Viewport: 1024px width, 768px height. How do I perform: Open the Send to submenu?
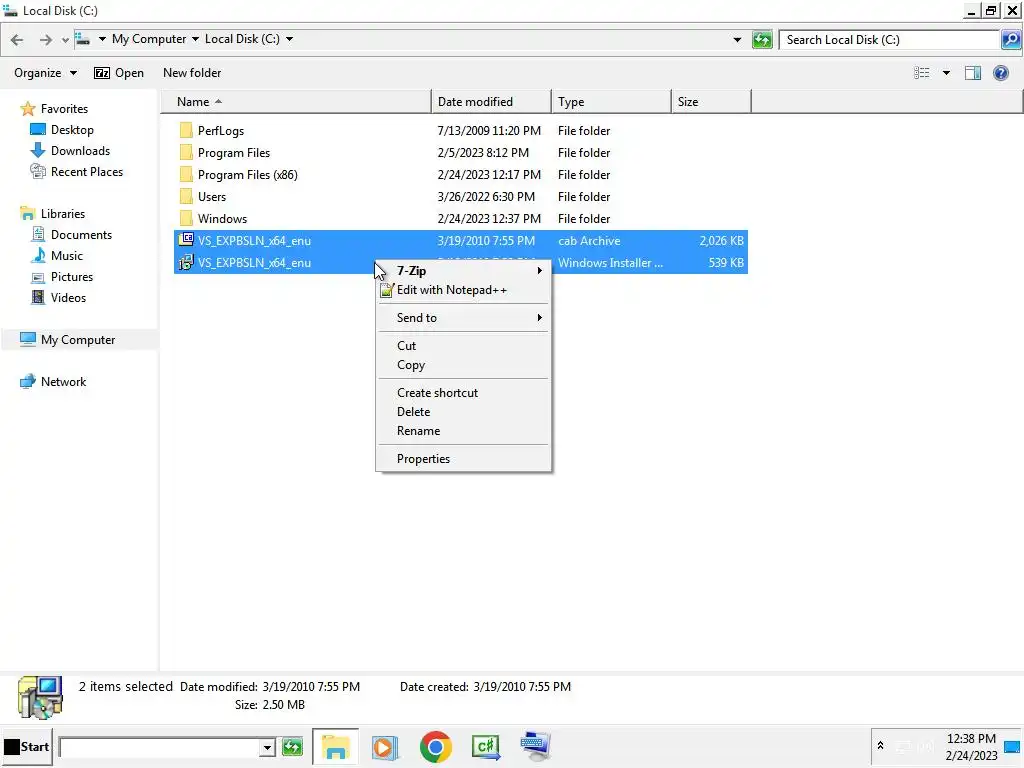coord(464,318)
